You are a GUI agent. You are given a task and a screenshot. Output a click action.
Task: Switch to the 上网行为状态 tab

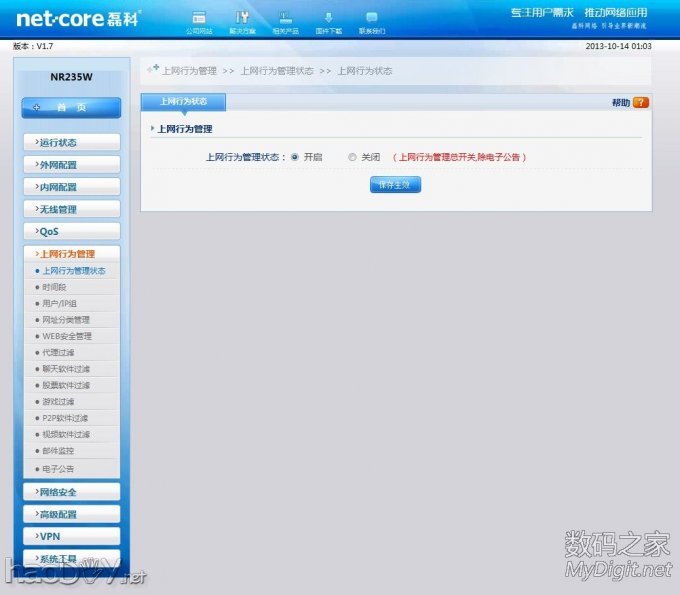tap(183, 102)
